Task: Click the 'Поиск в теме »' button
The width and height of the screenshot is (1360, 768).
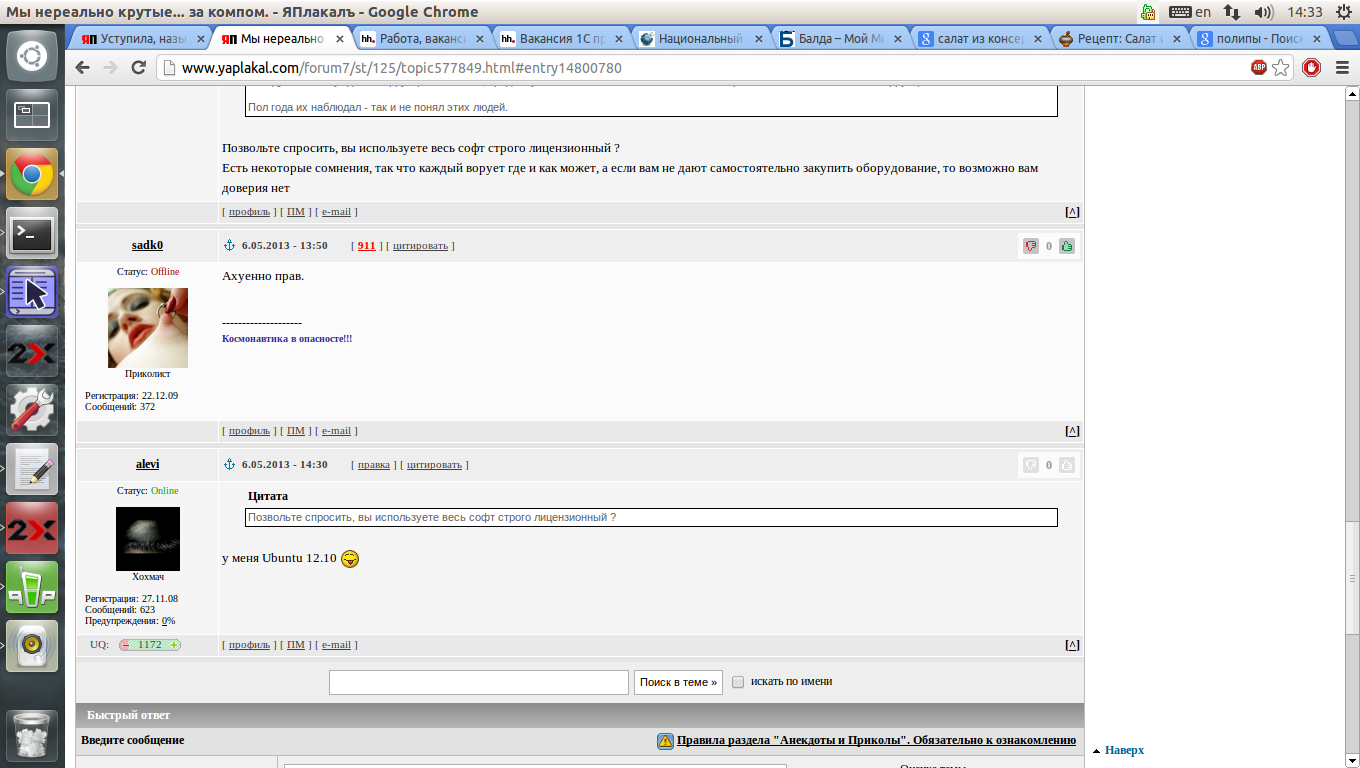Action: 678,682
